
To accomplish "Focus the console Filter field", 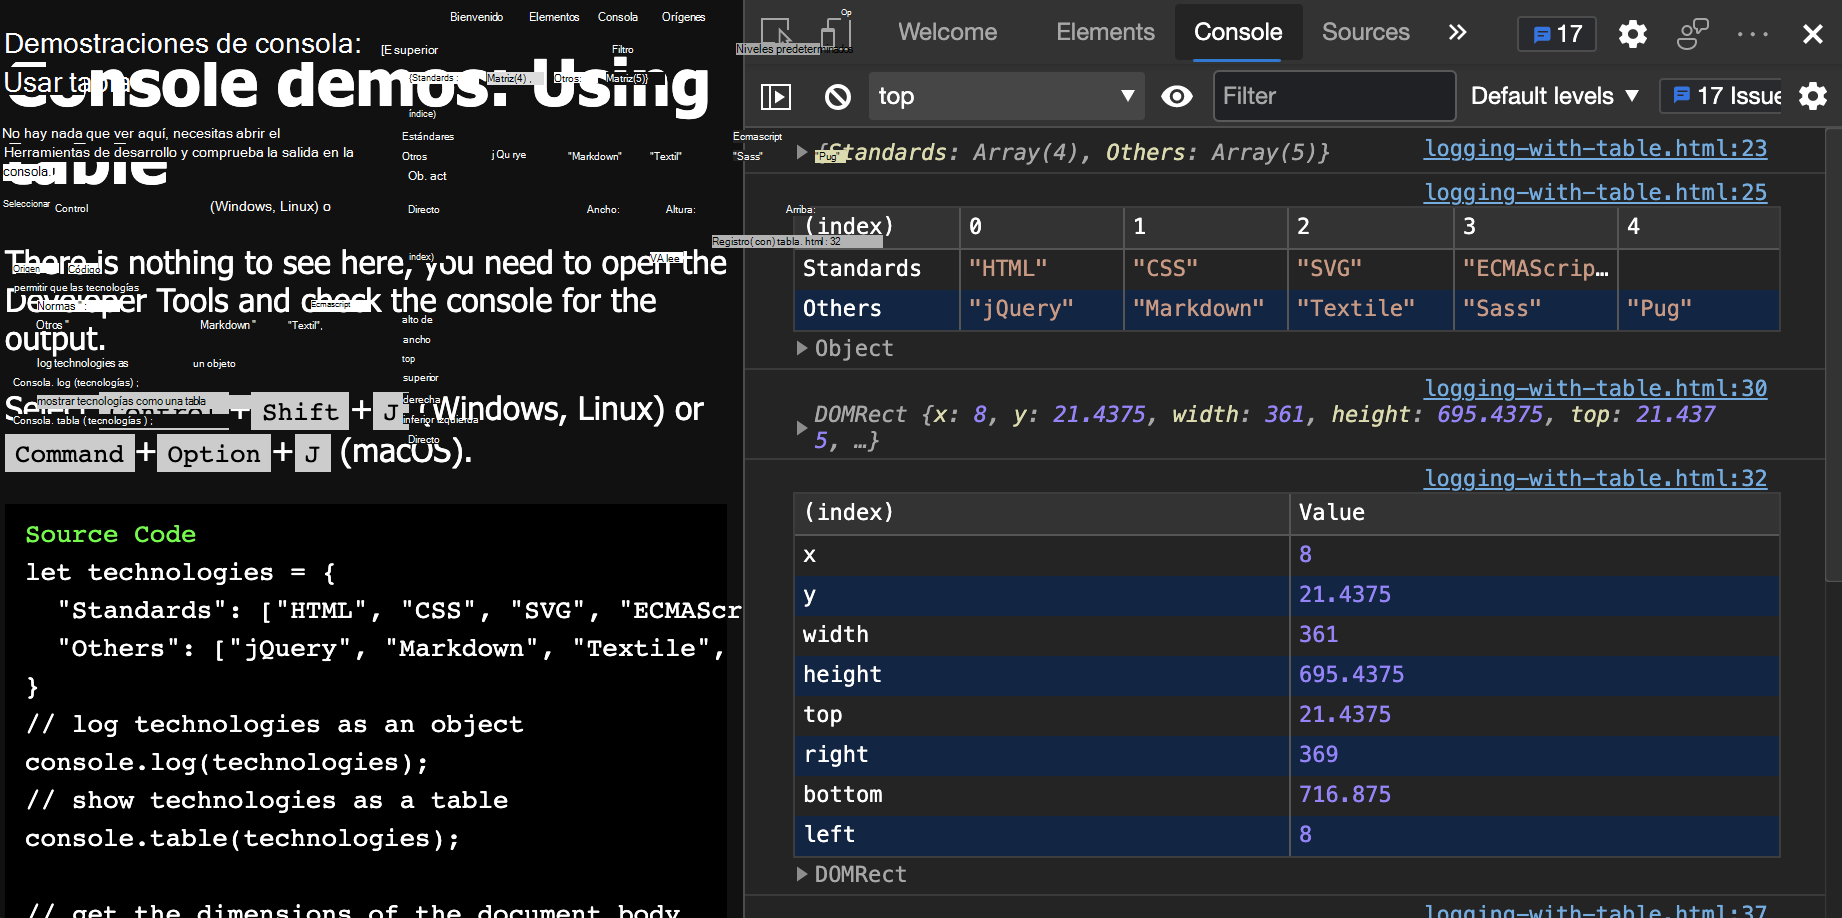I will pos(1334,96).
